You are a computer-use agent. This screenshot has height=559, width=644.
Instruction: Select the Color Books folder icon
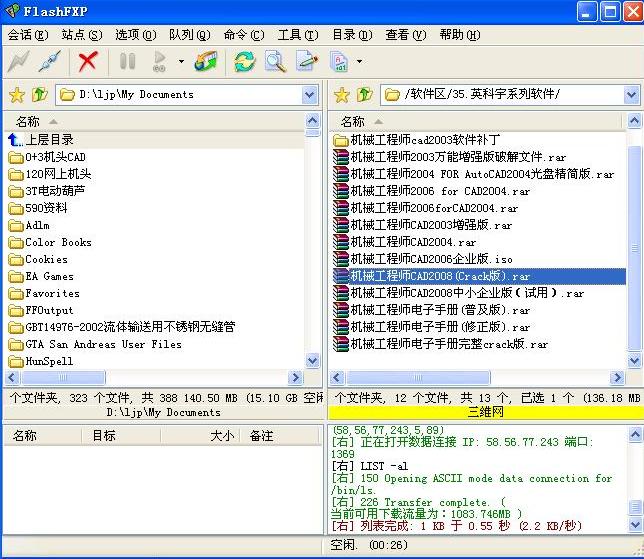16,242
